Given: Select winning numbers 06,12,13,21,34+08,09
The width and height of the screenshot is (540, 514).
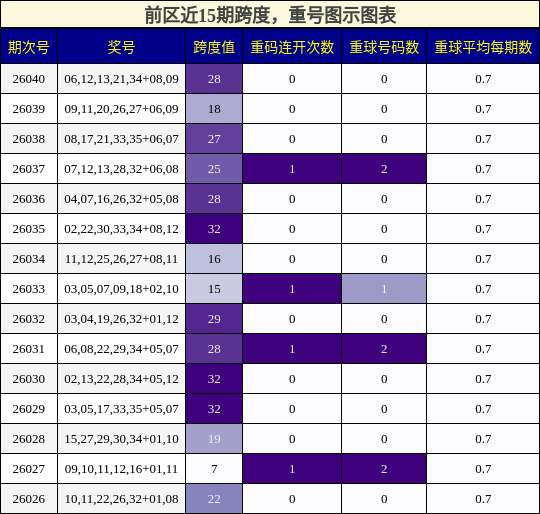Looking at the screenshot, I should [x=122, y=79].
